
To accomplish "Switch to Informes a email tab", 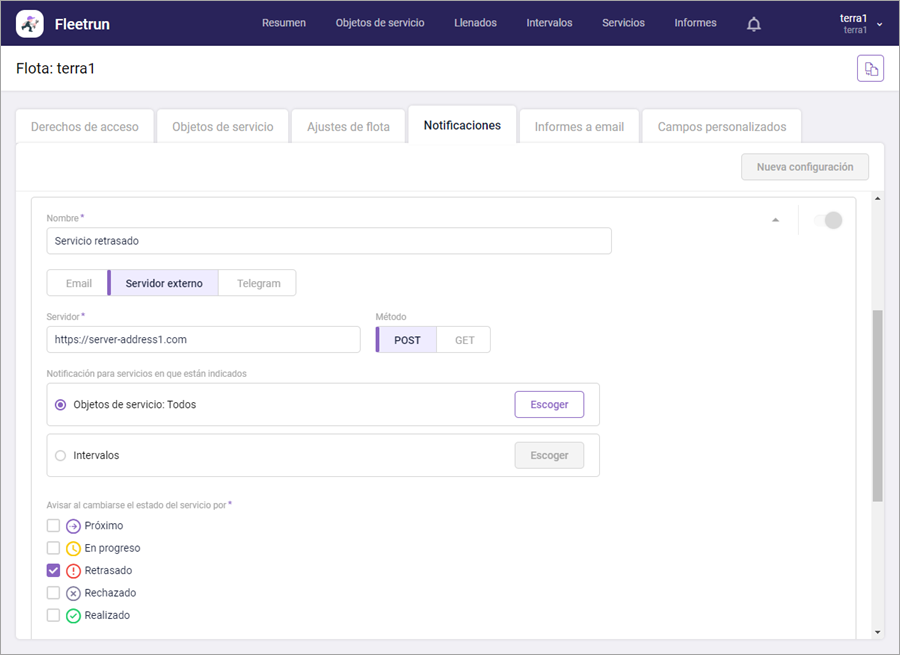I will pos(579,126).
